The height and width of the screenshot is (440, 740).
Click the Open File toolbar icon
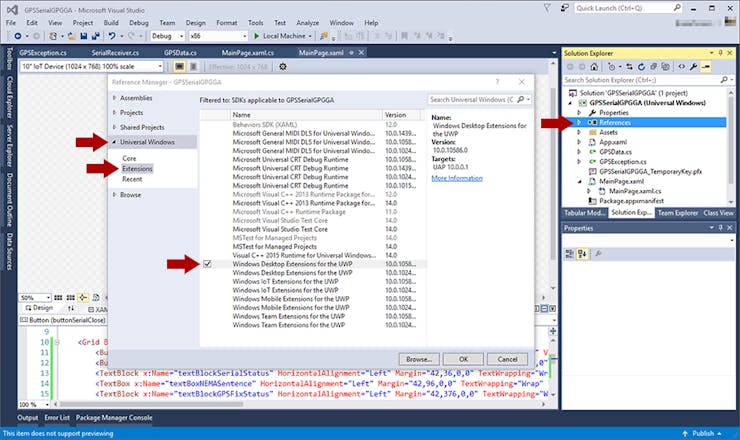pos(72,36)
